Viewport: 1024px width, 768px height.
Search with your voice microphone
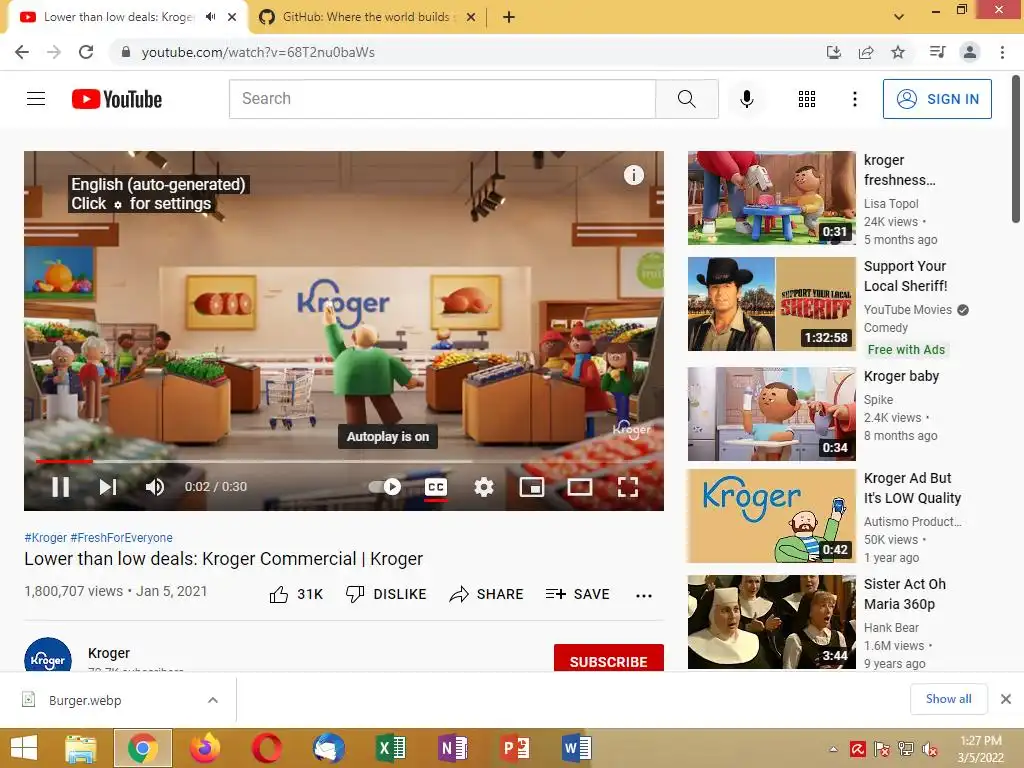tap(746, 99)
